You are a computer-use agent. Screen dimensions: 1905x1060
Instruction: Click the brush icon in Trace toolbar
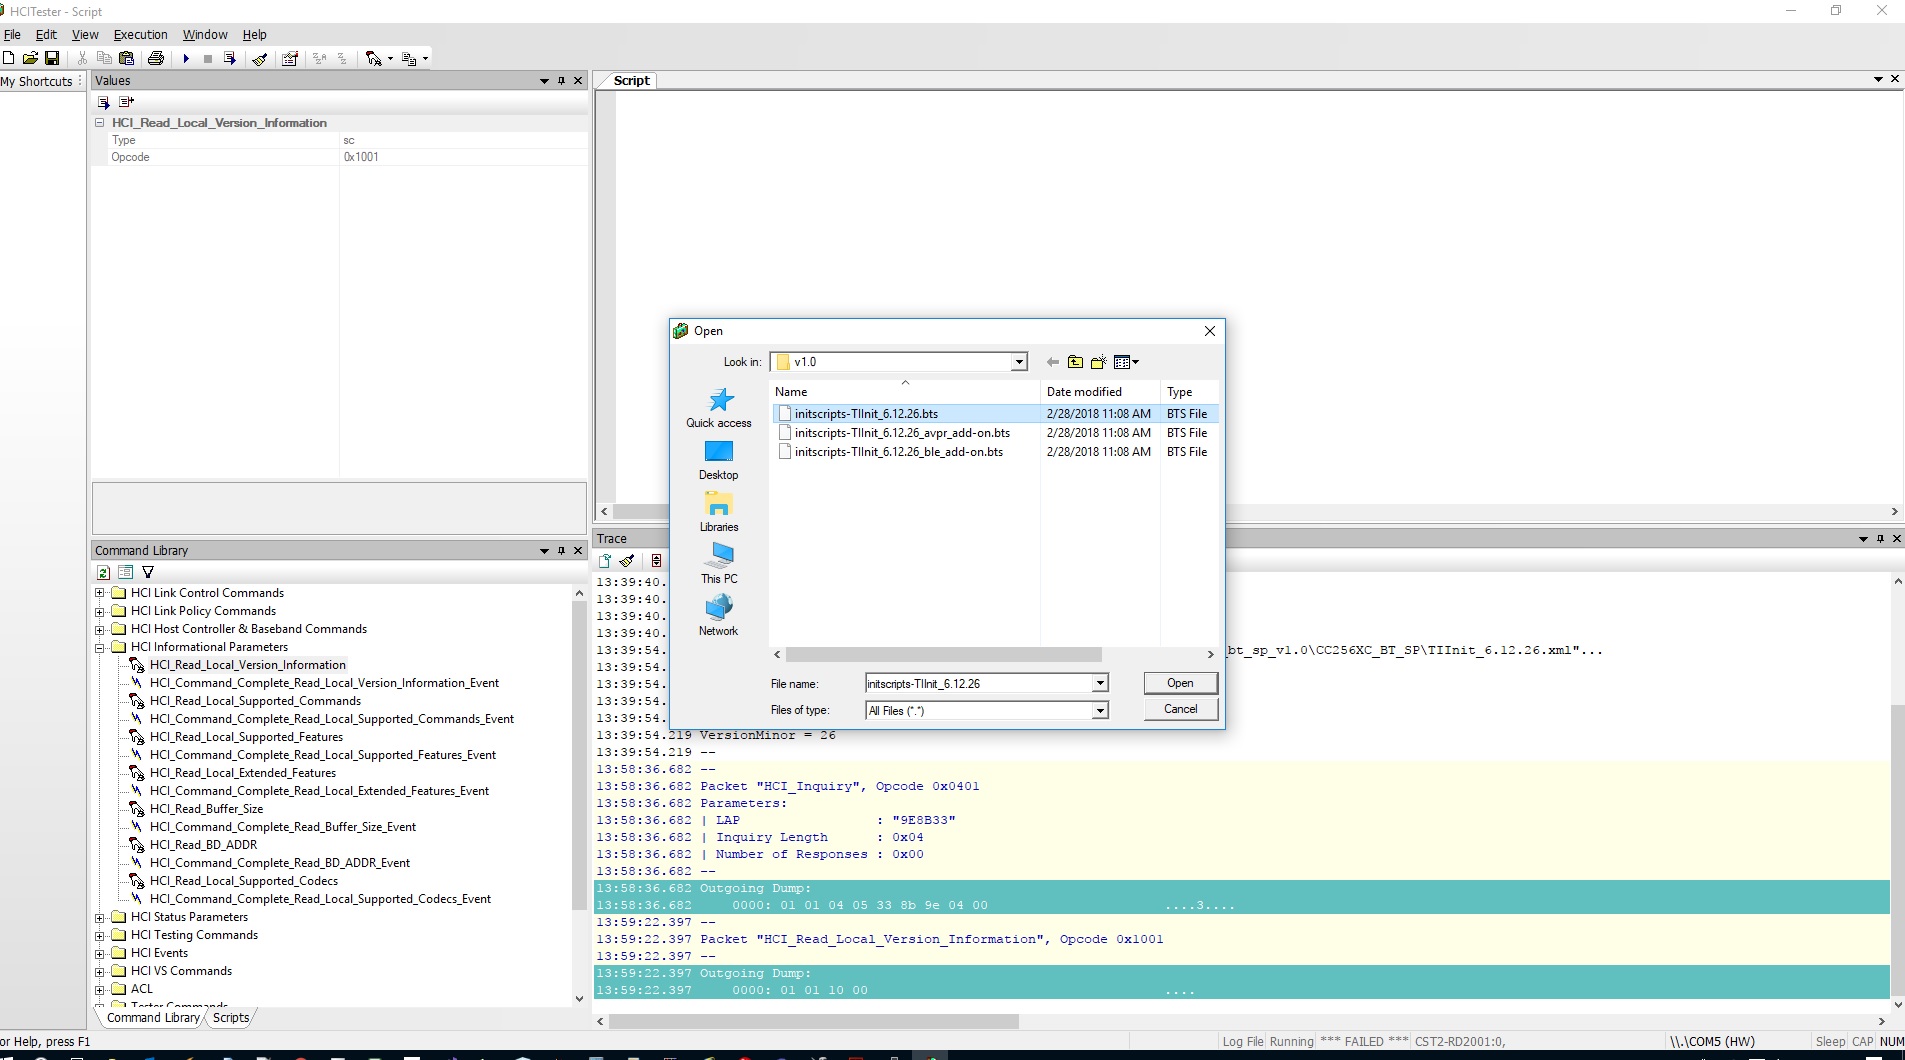[627, 561]
